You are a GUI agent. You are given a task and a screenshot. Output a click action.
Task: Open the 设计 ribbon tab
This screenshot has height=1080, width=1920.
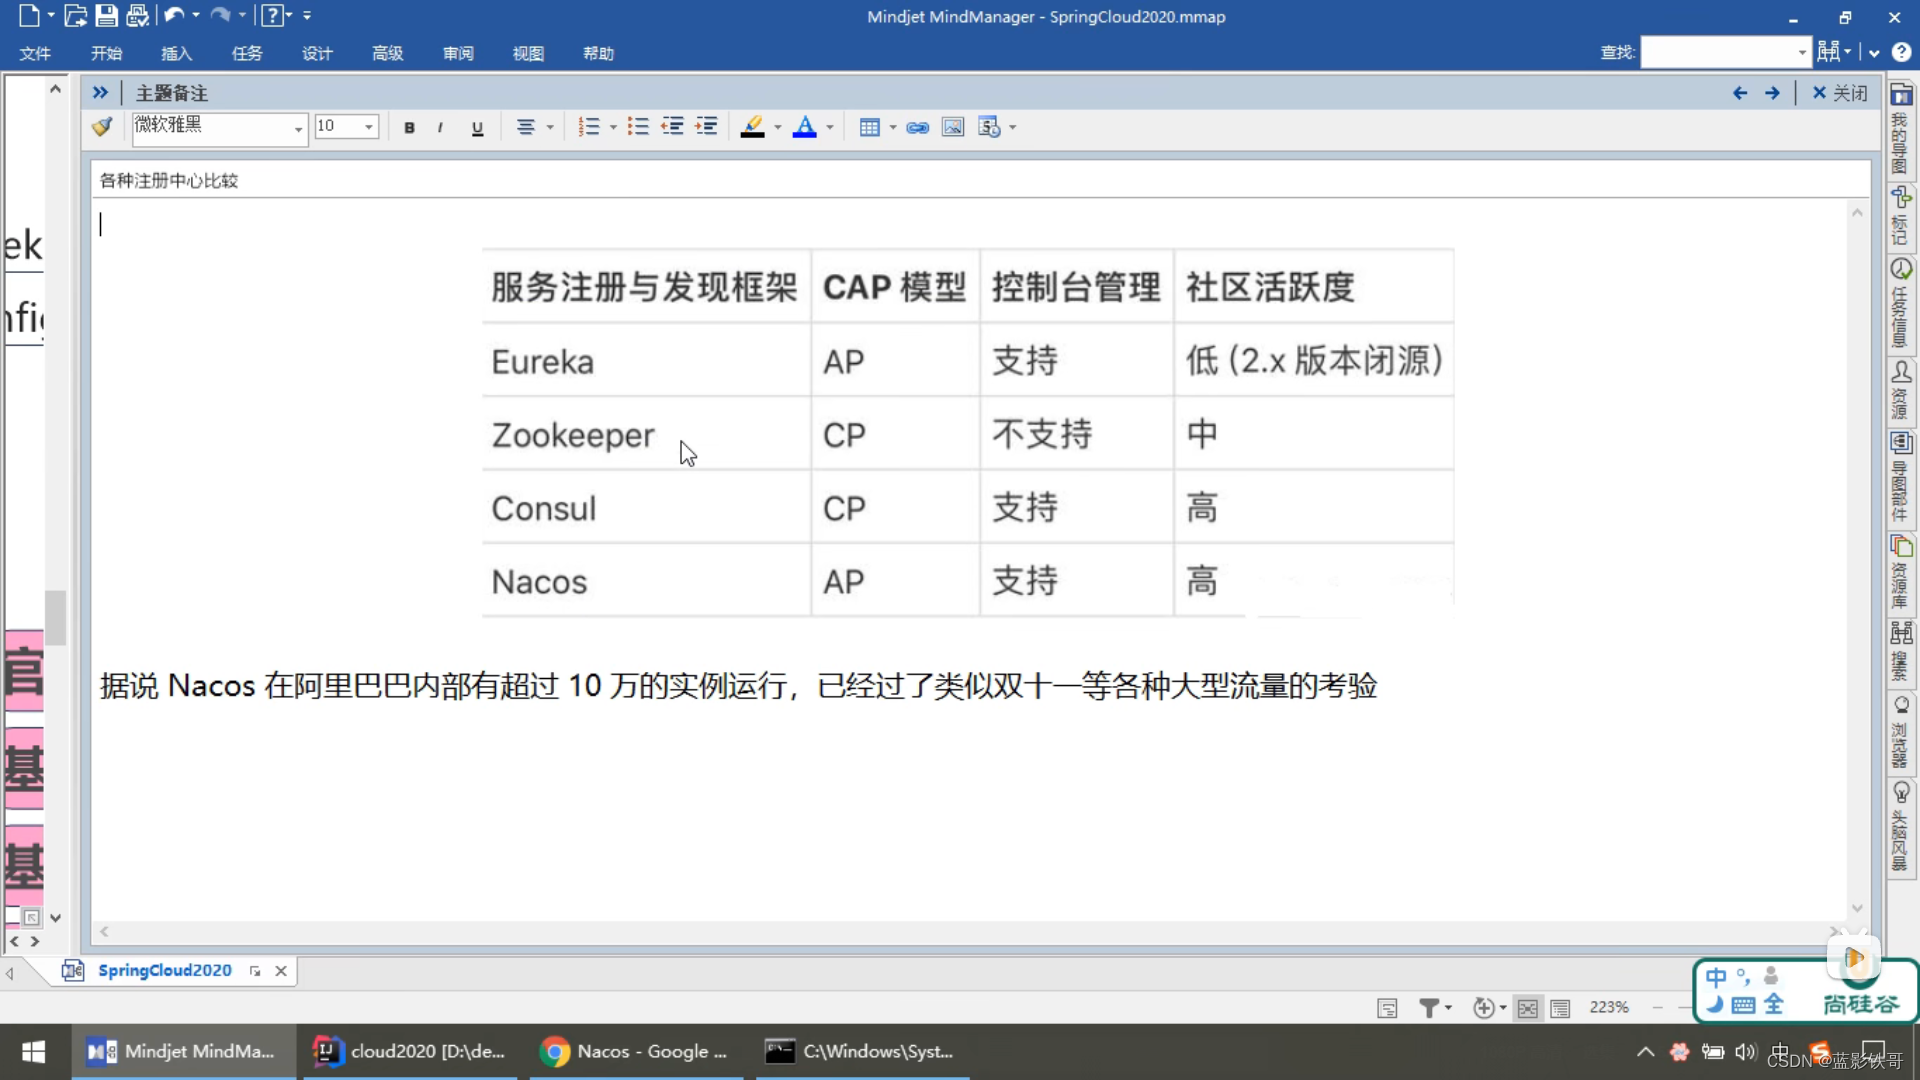pyautogui.click(x=317, y=53)
